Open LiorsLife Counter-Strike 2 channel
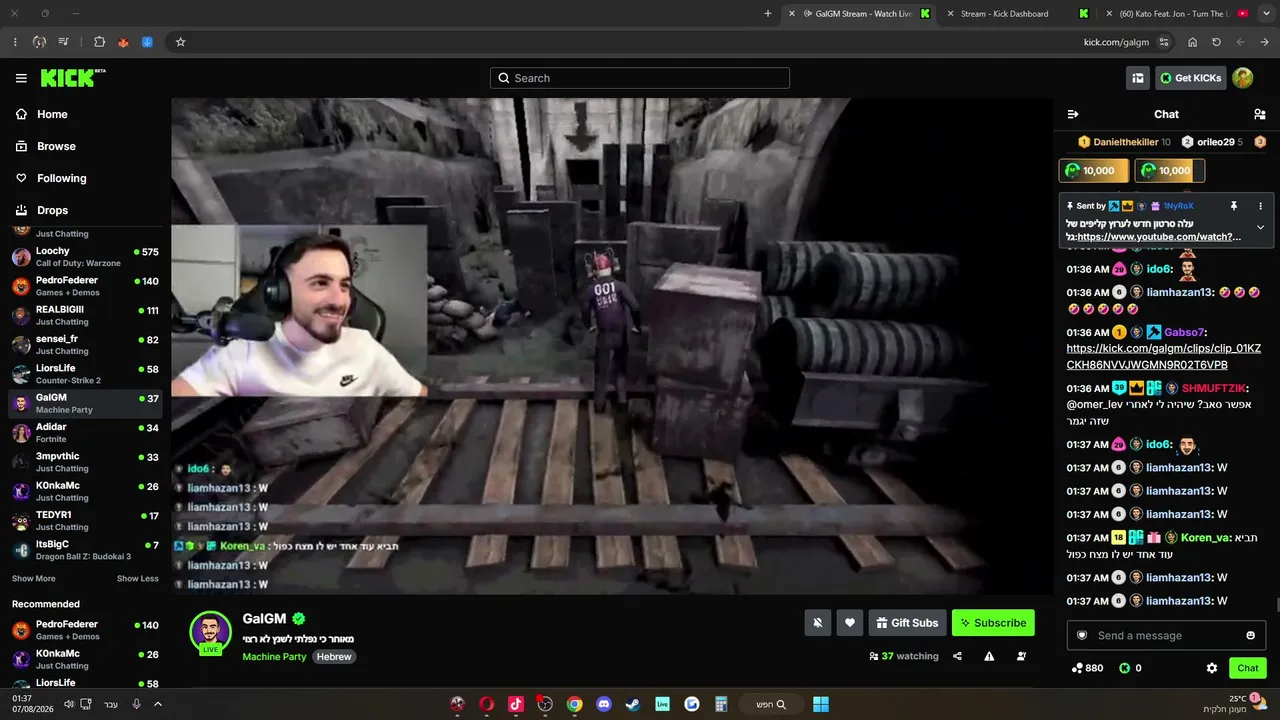This screenshot has height=720, width=1280. pyautogui.click(x=86, y=374)
